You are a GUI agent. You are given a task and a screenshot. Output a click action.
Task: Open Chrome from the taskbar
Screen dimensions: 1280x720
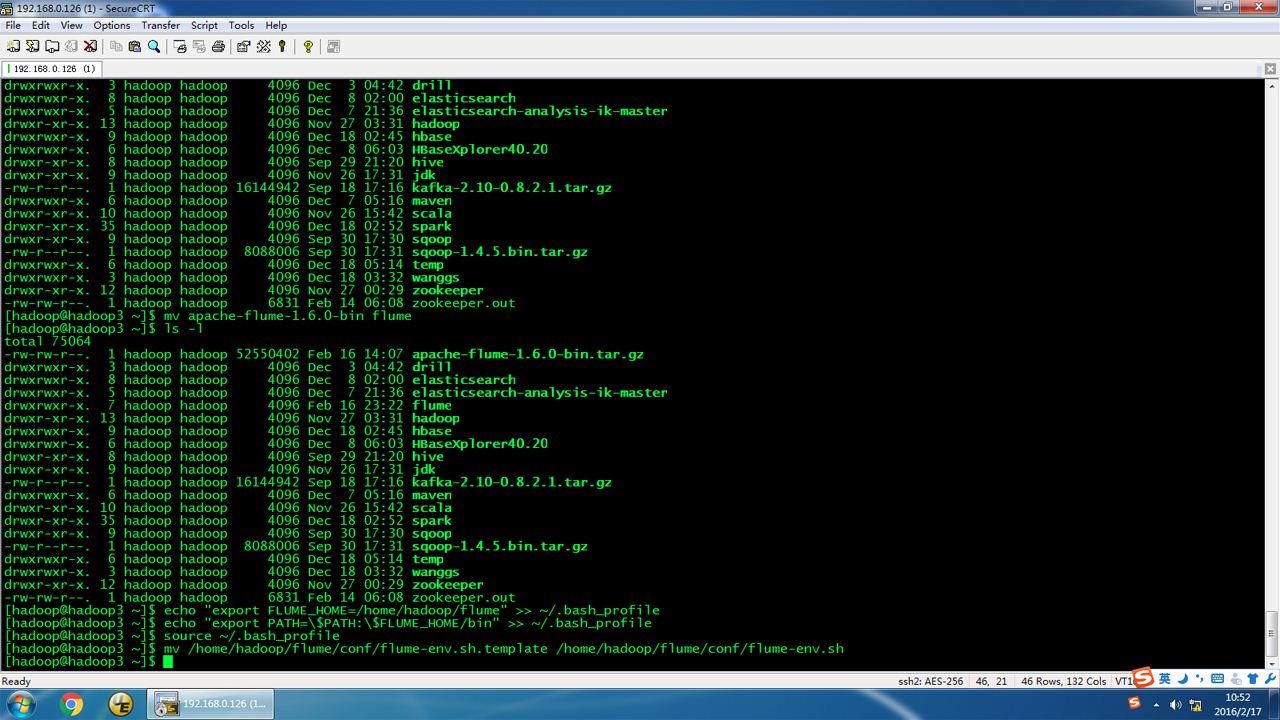pyautogui.click(x=72, y=705)
